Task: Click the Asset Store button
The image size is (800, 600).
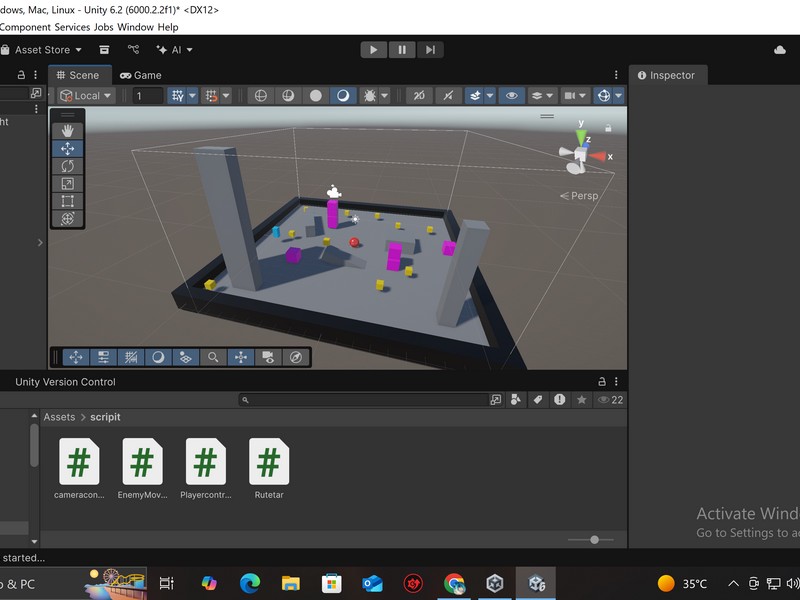Action: click(x=42, y=48)
